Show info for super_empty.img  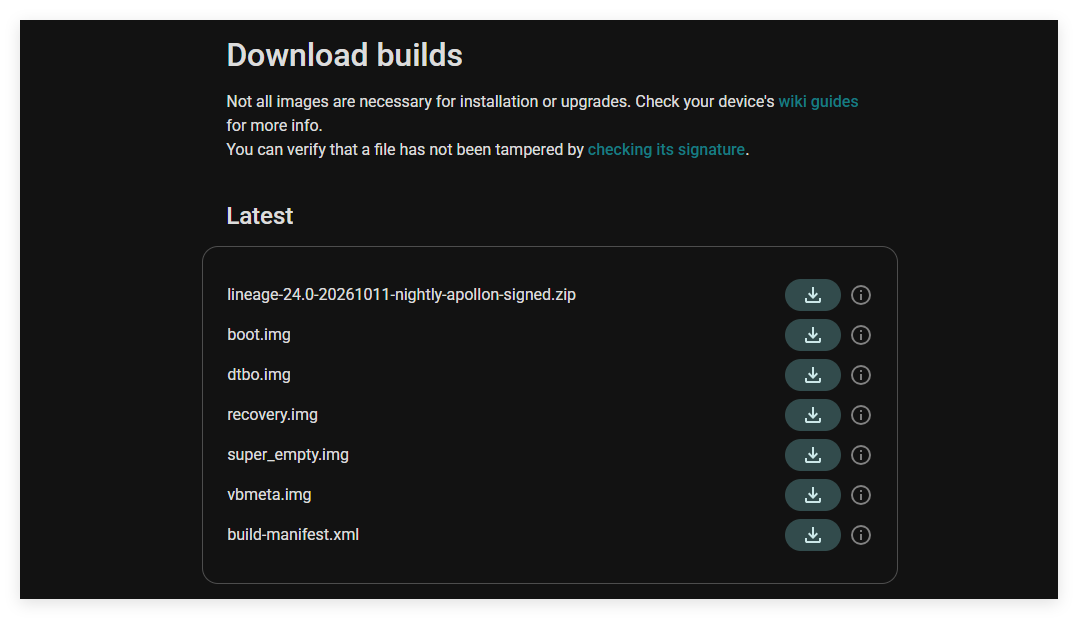[861, 455]
